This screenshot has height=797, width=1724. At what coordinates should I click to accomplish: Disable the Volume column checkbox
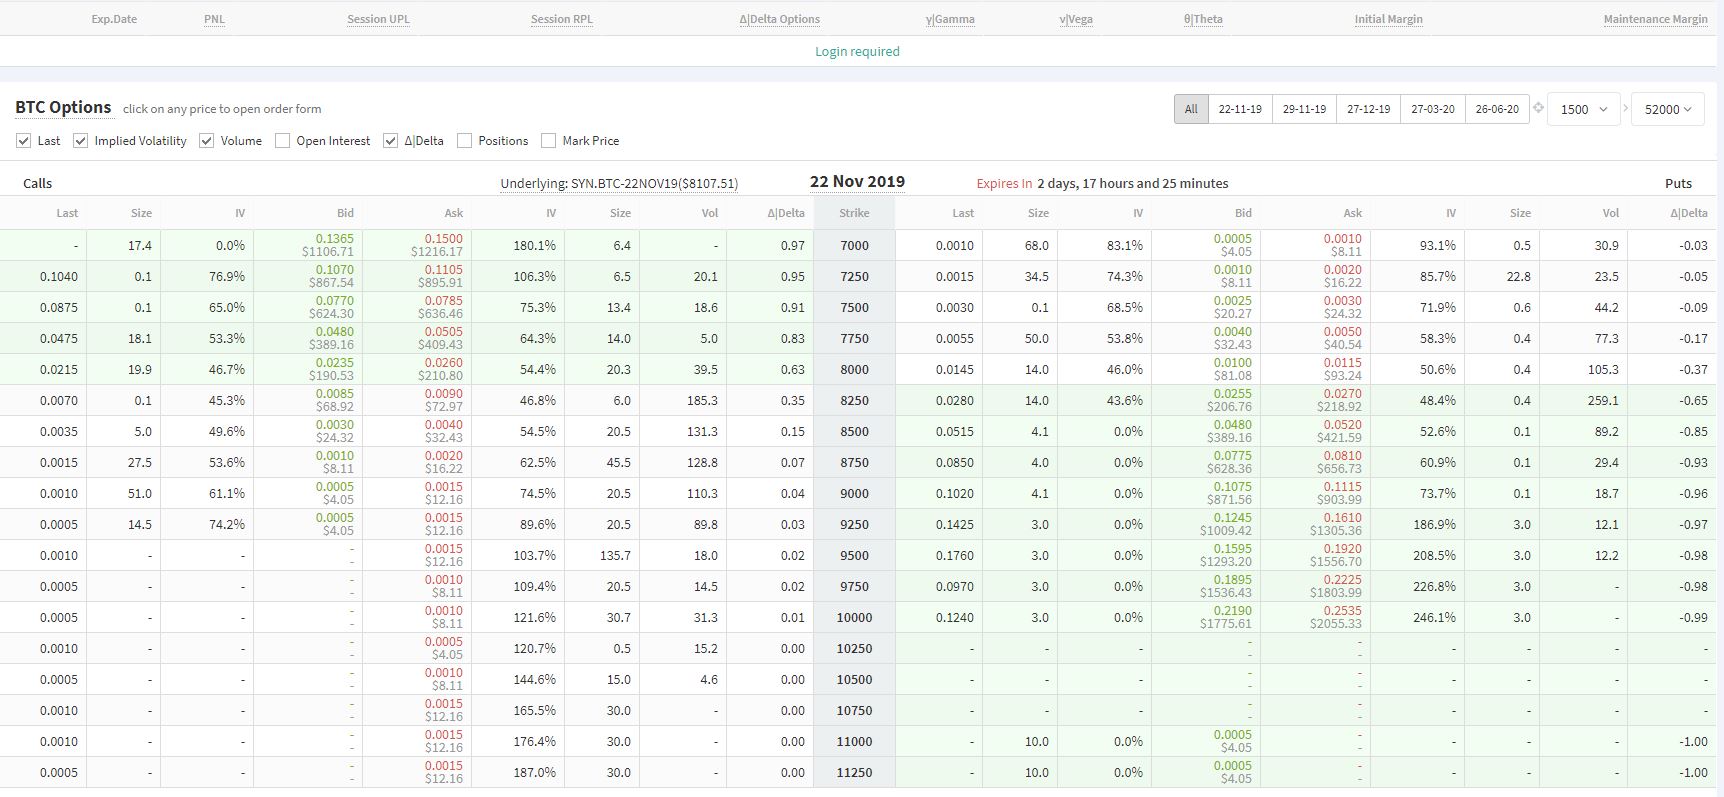[207, 141]
